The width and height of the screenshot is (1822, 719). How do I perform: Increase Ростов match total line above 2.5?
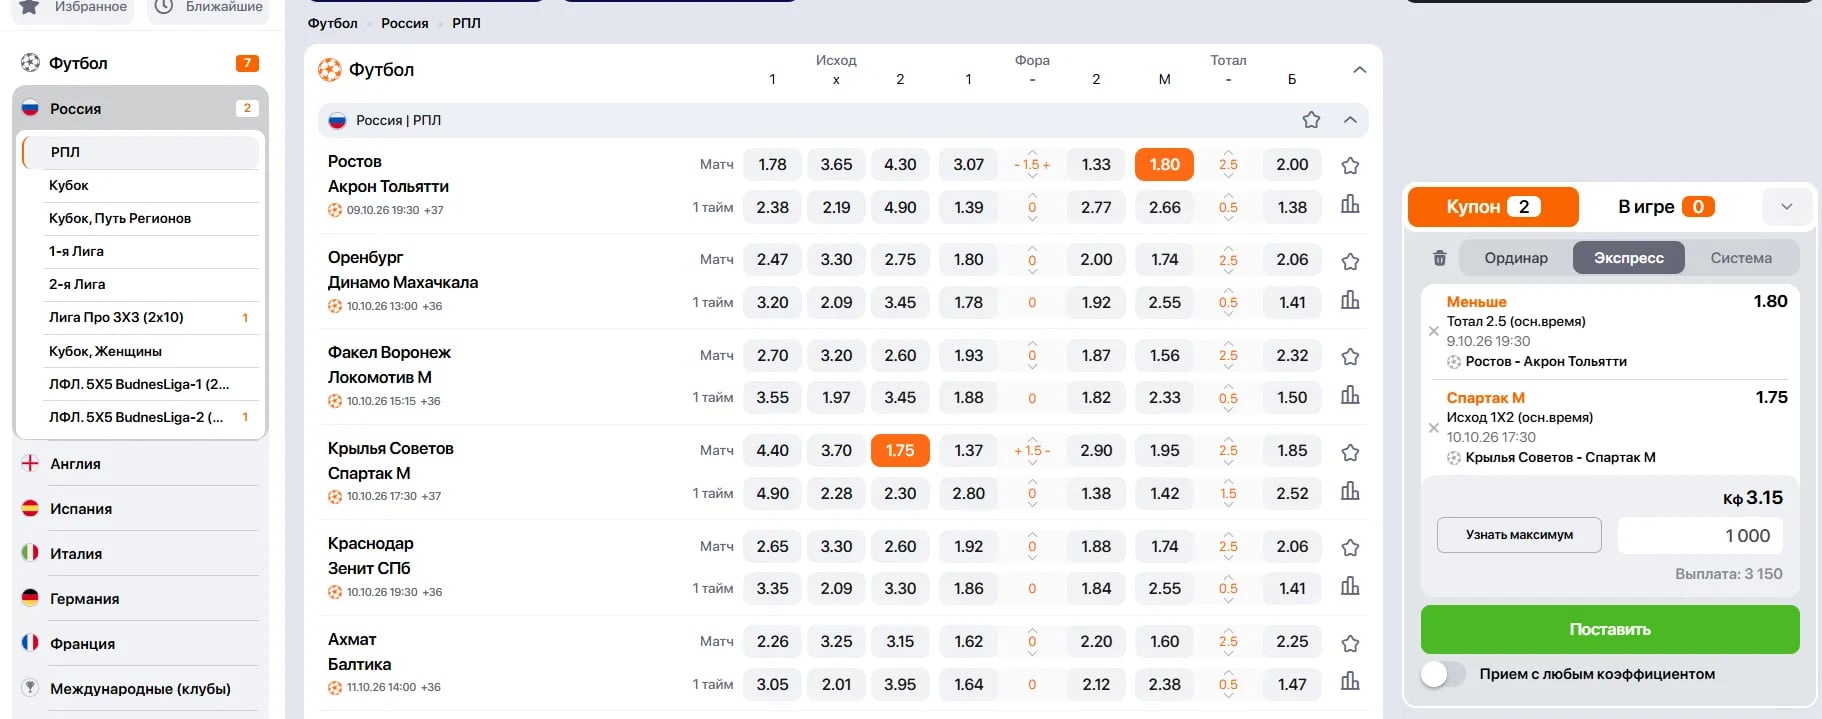pos(1228,152)
